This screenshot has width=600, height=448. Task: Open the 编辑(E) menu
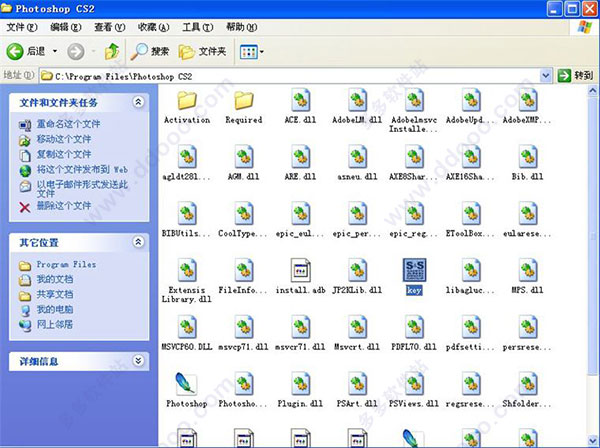66,27
